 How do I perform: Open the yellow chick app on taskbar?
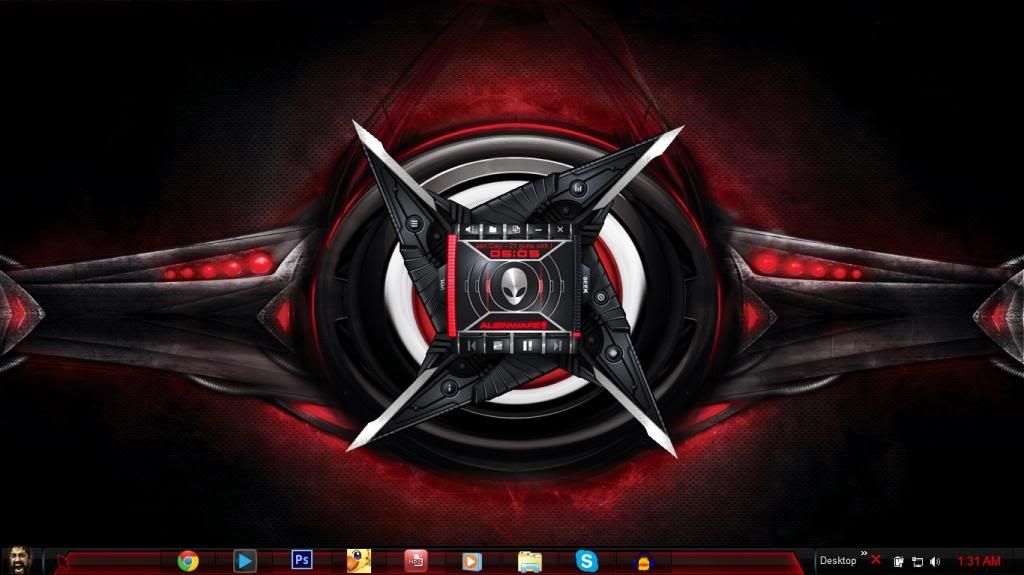tap(358, 561)
